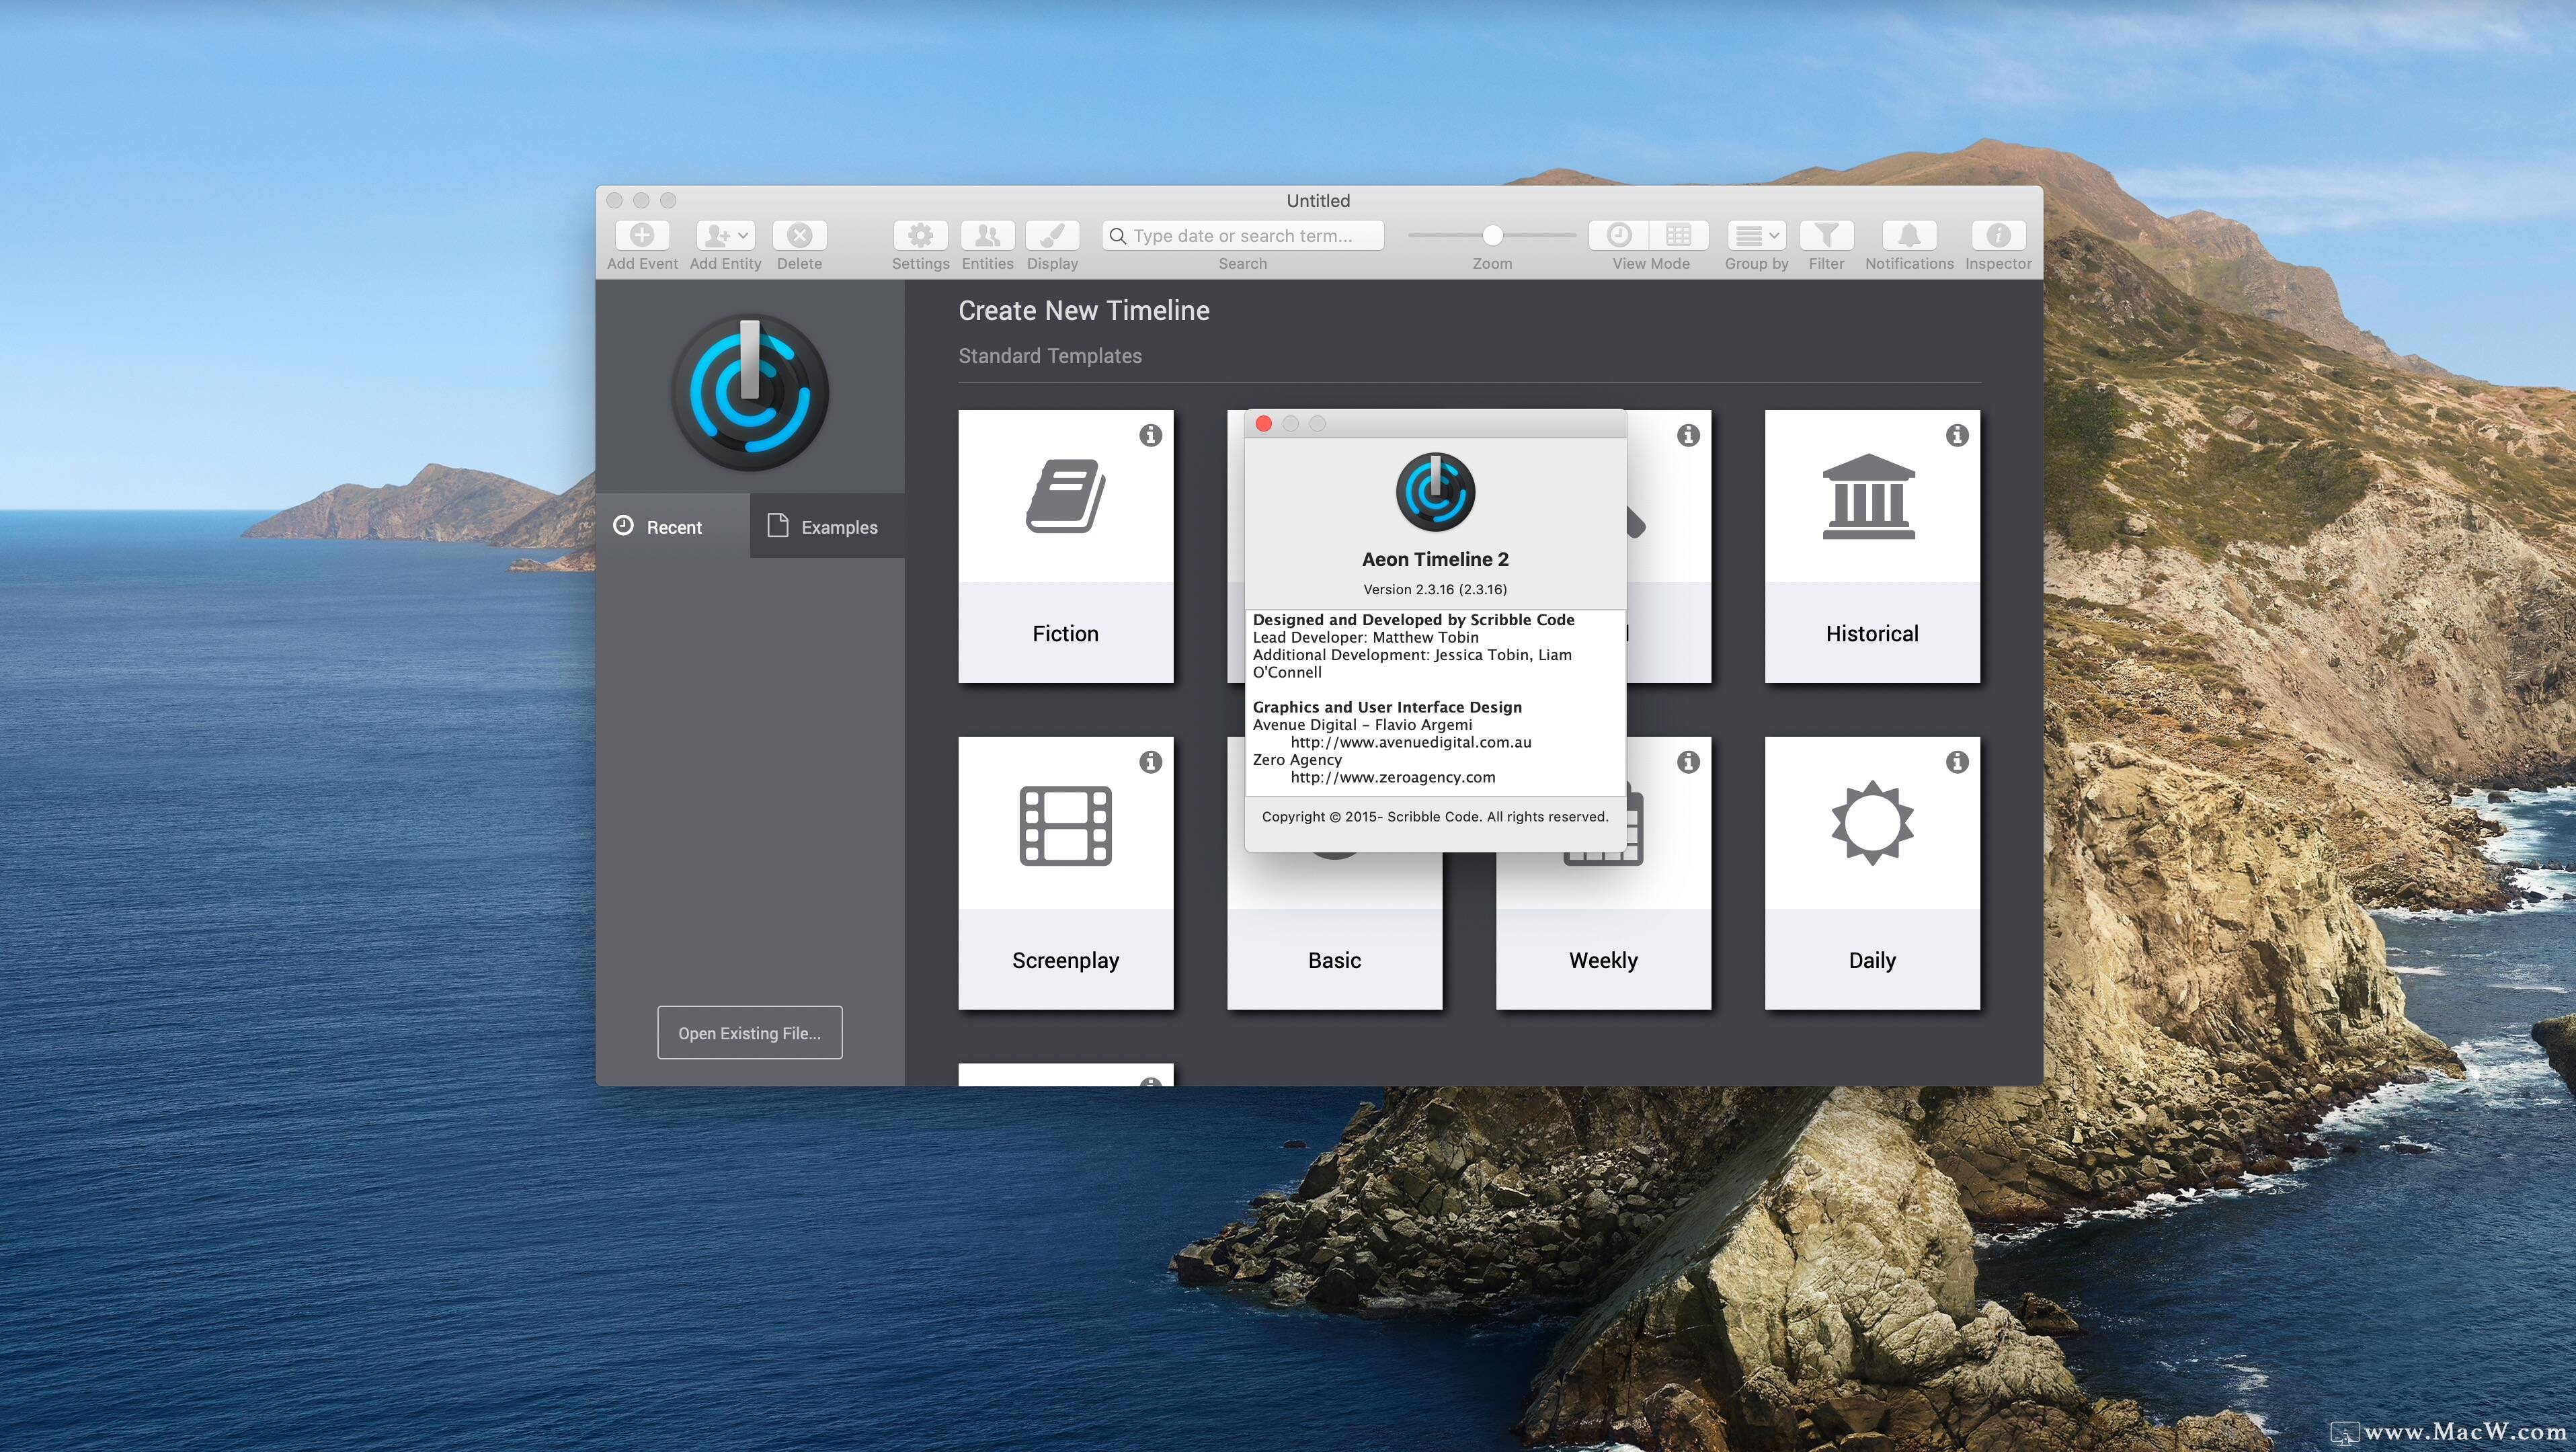2576x1452 pixels.
Task: Click the Zoom slider knob
Action: tap(1492, 235)
